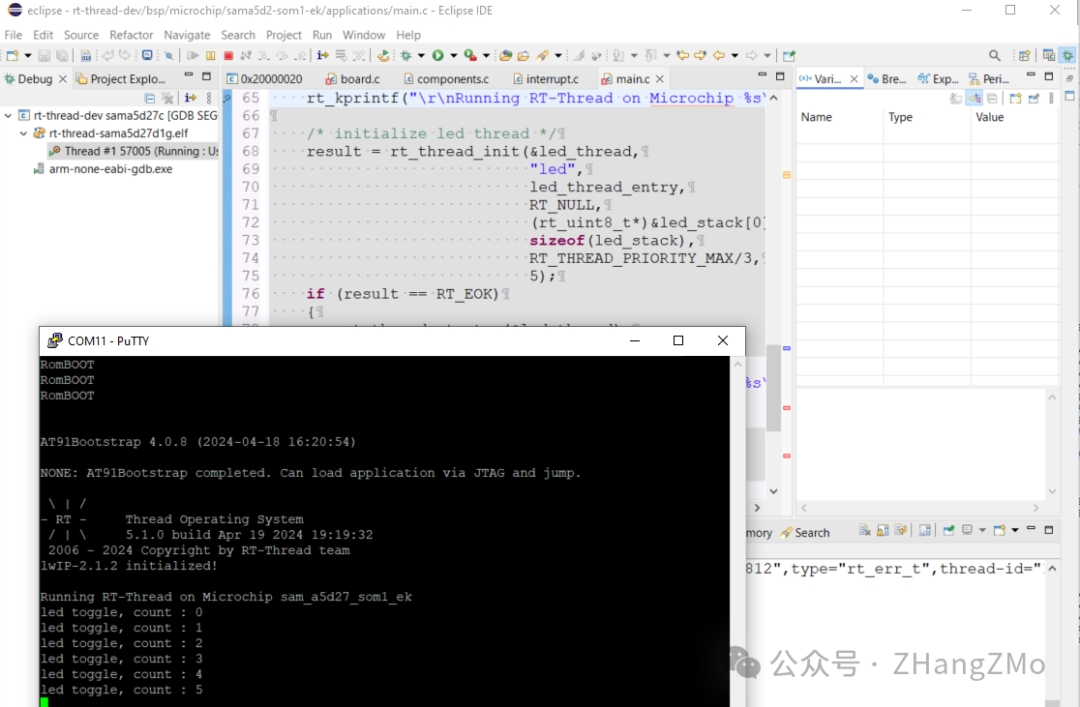This screenshot has width=1080, height=707.
Task: Close the main.c editor tab
Action: click(660, 79)
